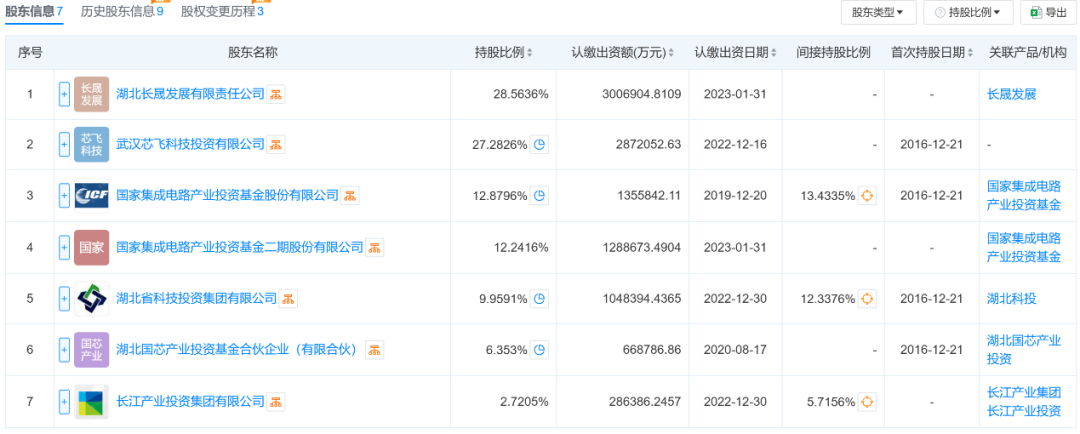View holding history icon beside 6.353%
This screenshot has height=434, width=1080.
tap(539, 350)
